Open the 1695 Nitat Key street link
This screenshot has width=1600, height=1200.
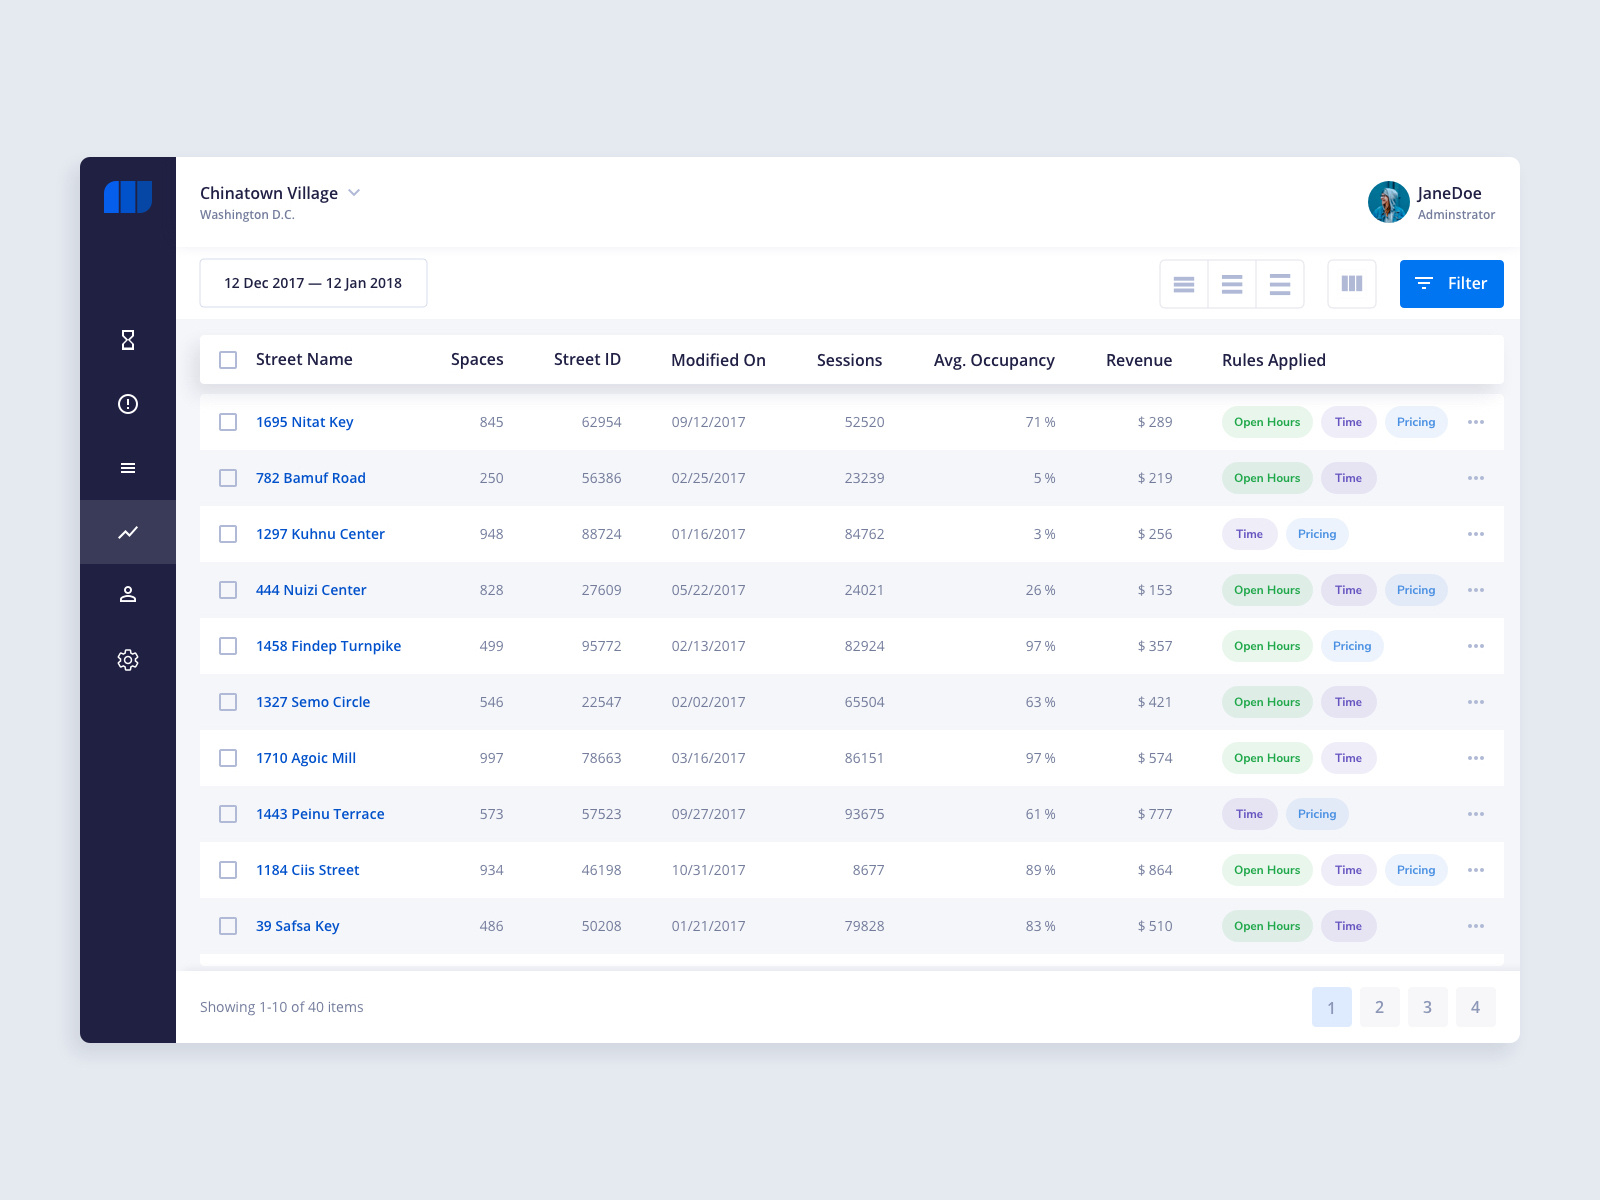coord(304,422)
